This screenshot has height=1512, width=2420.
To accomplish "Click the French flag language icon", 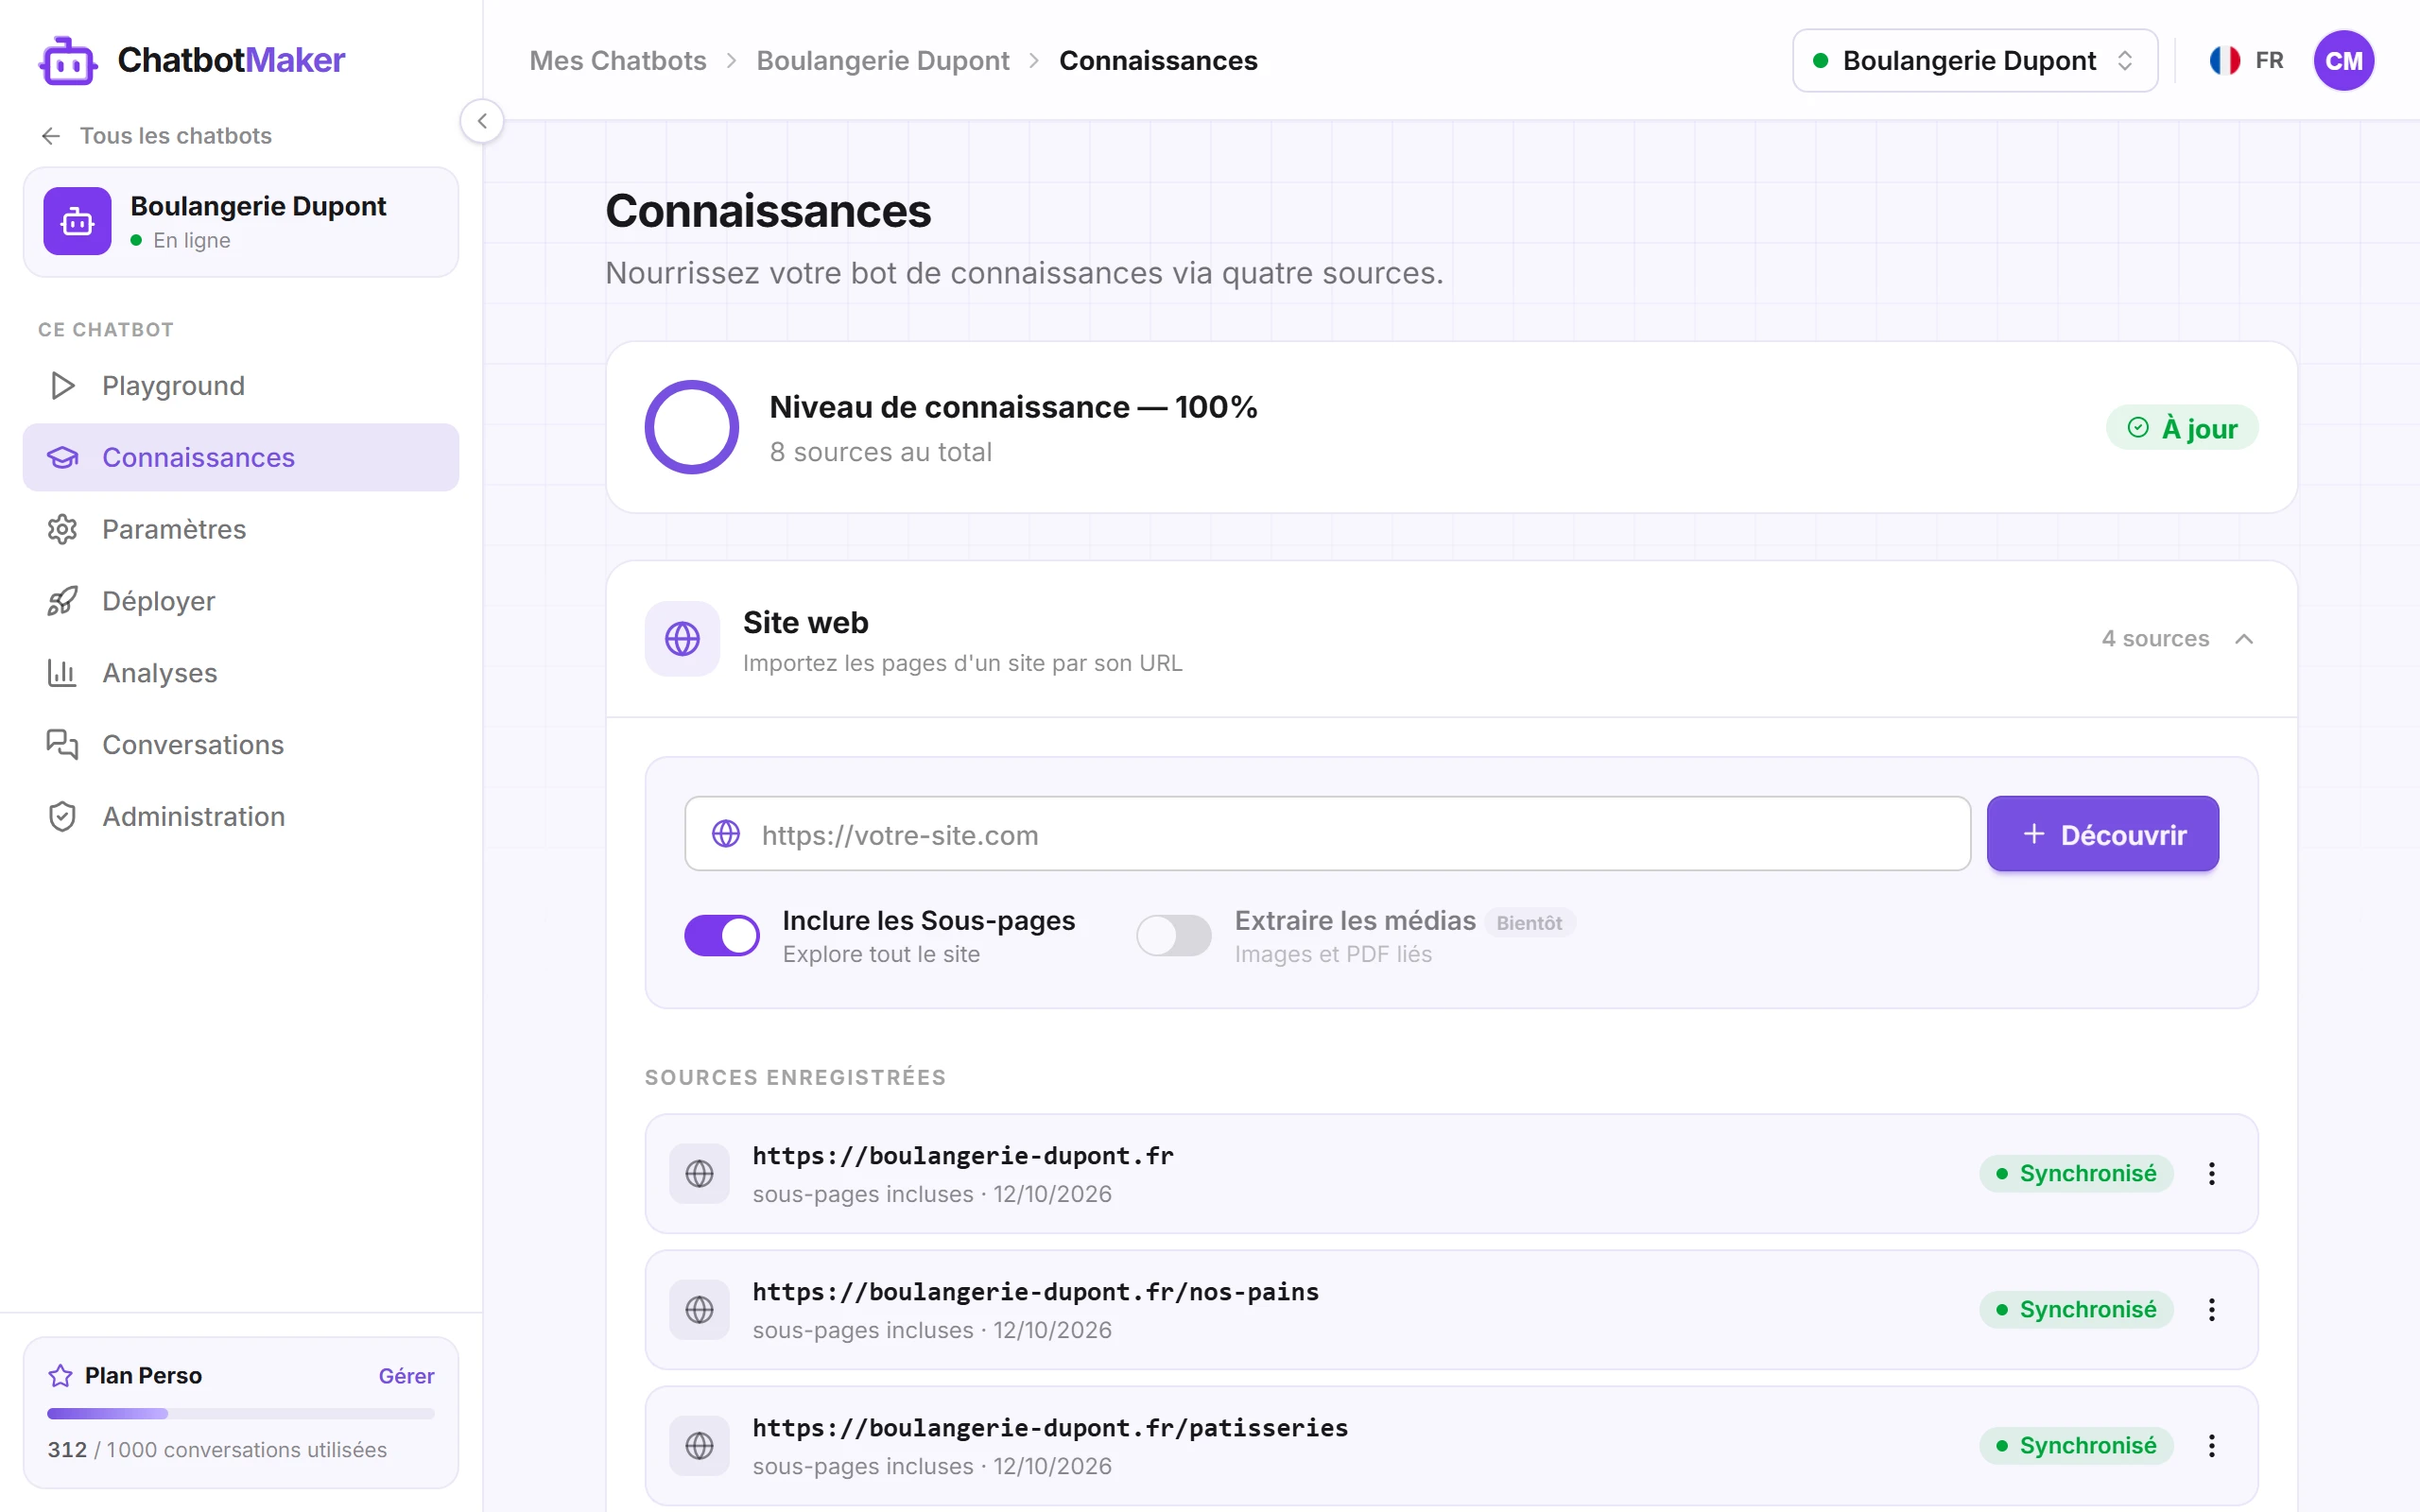I will tap(2224, 61).
